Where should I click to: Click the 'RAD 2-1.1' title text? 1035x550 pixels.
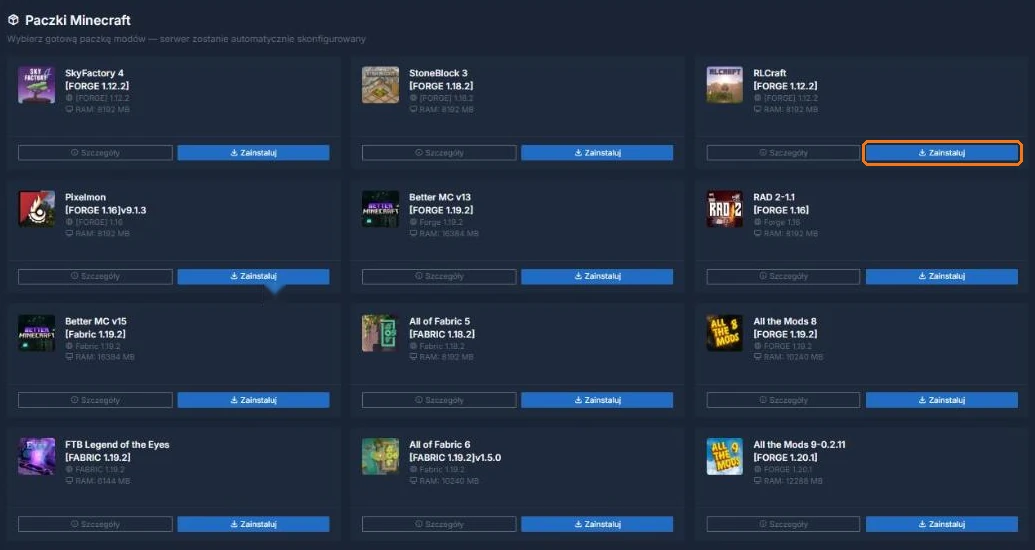coord(774,197)
